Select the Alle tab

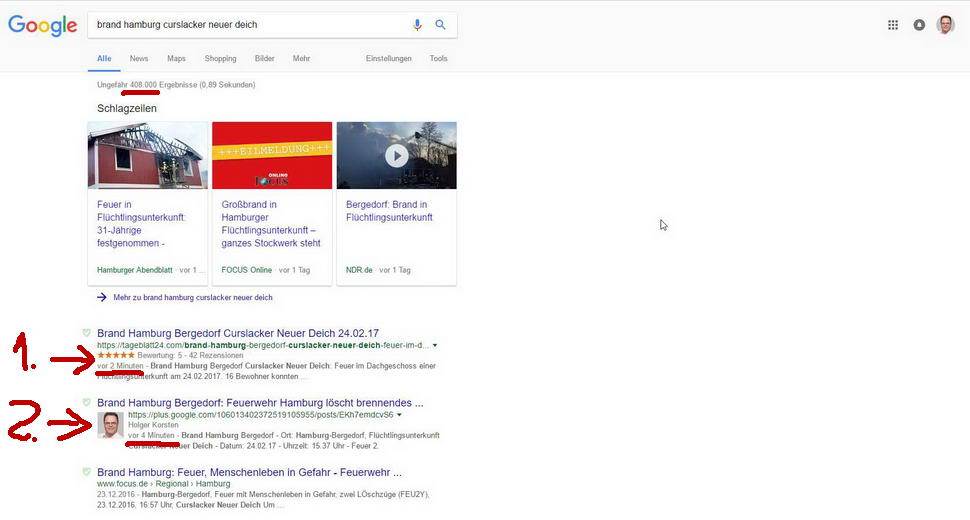[104, 58]
